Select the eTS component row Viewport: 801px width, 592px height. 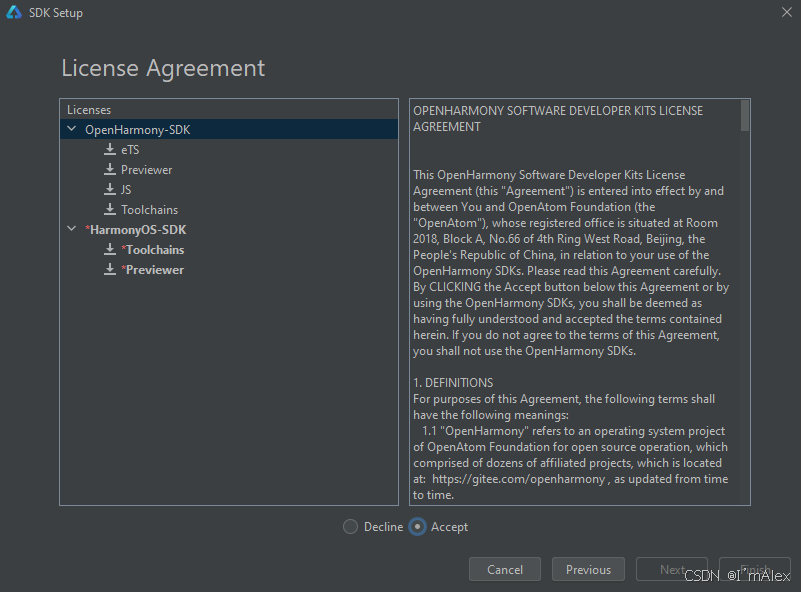(x=229, y=150)
